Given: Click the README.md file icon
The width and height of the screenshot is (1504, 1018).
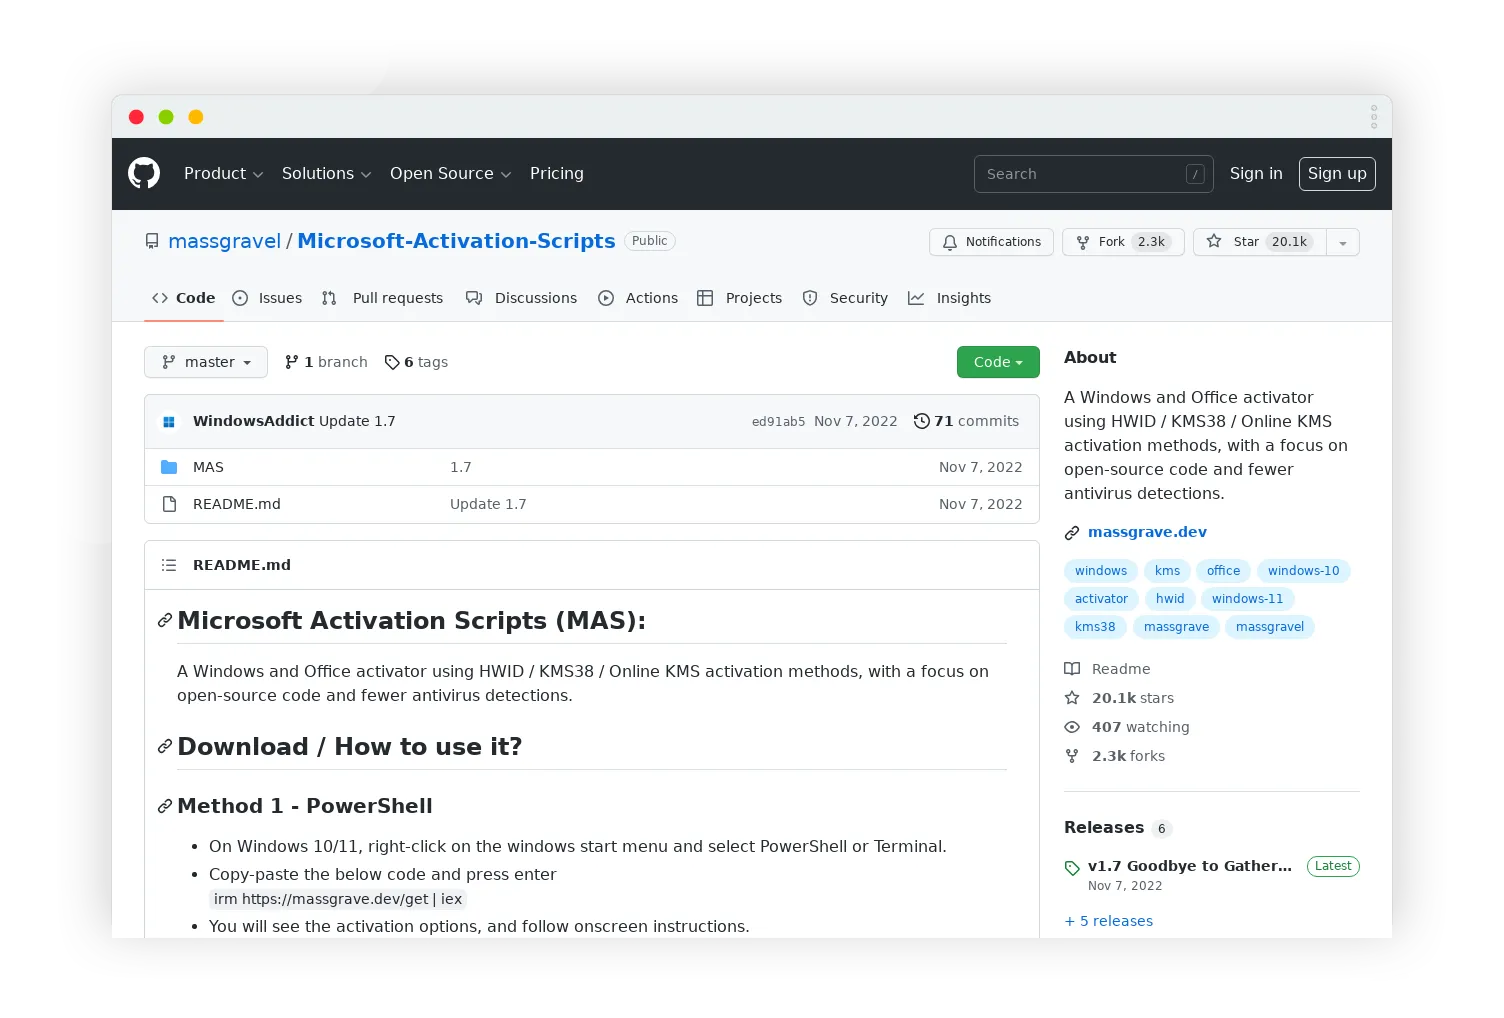Looking at the screenshot, I should pyautogui.click(x=169, y=504).
